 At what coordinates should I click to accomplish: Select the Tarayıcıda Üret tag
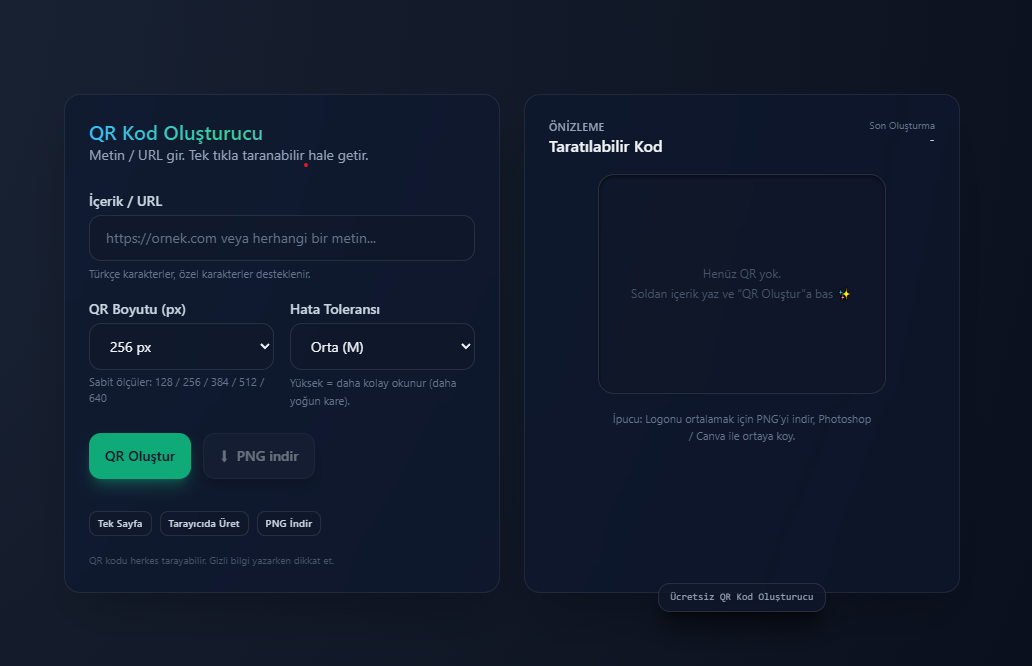[x=204, y=524]
